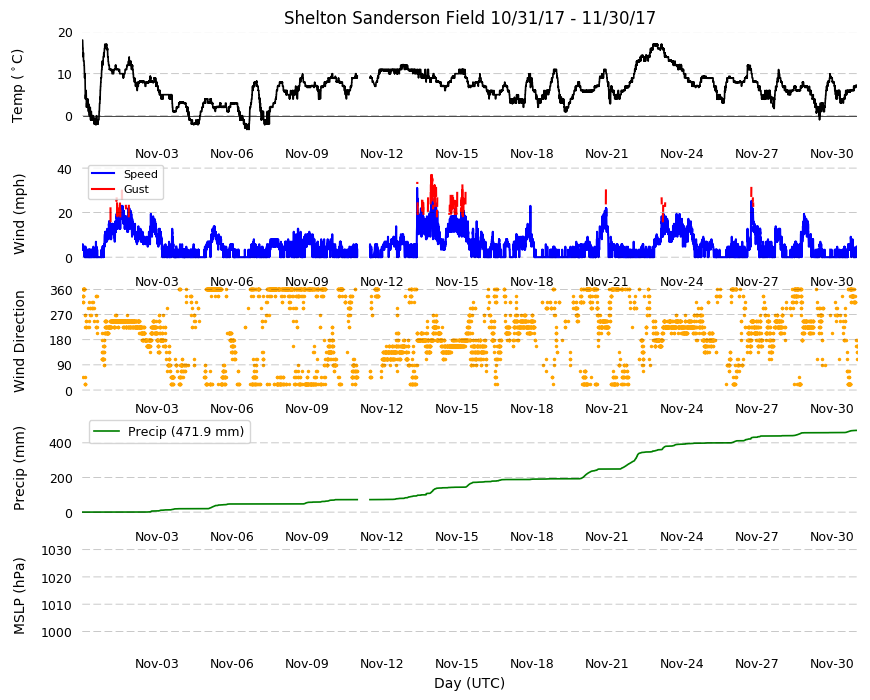Click the red Gust legend line swatch

click(103, 189)
